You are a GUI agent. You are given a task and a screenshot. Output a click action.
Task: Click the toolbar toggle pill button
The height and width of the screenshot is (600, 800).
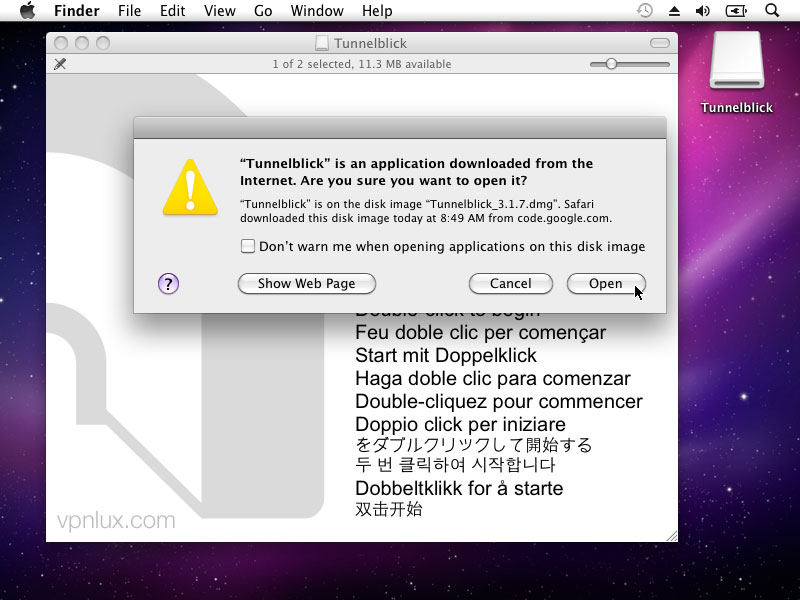(660, 43)
